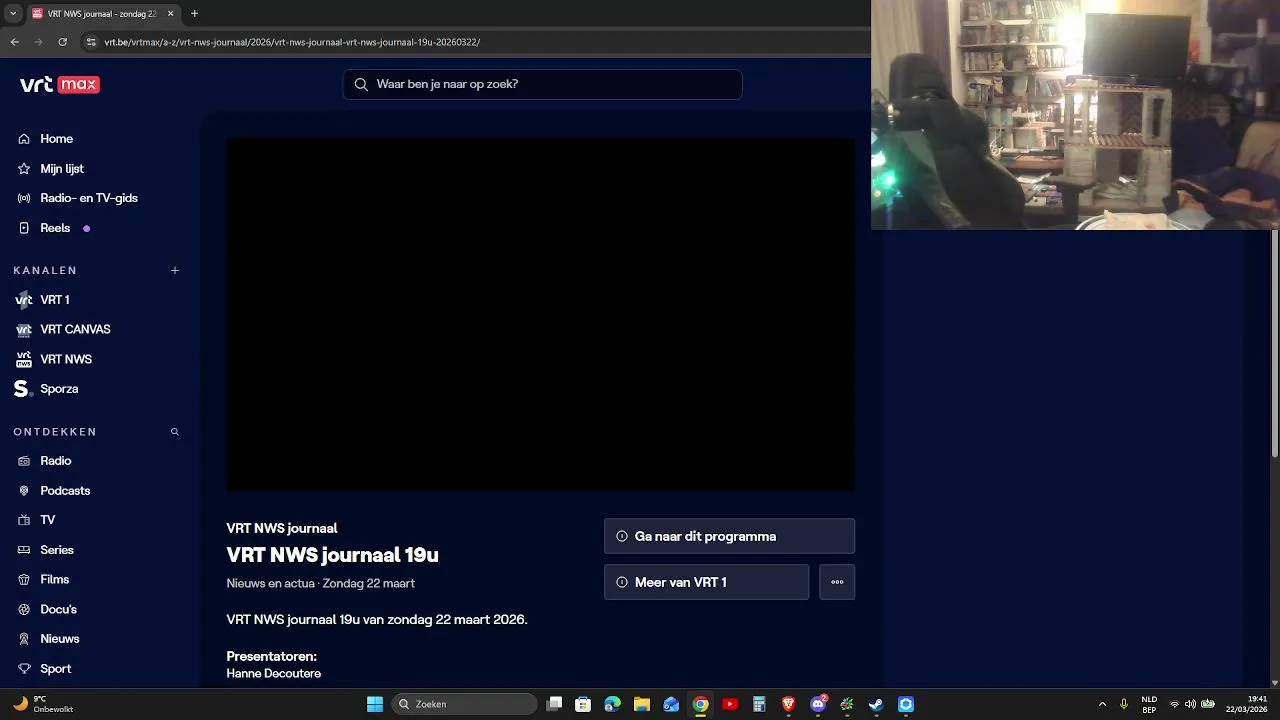1280x720 pixels.
Task: Open the tab search dropdown arrow
Action: click(x=12, y=14)
